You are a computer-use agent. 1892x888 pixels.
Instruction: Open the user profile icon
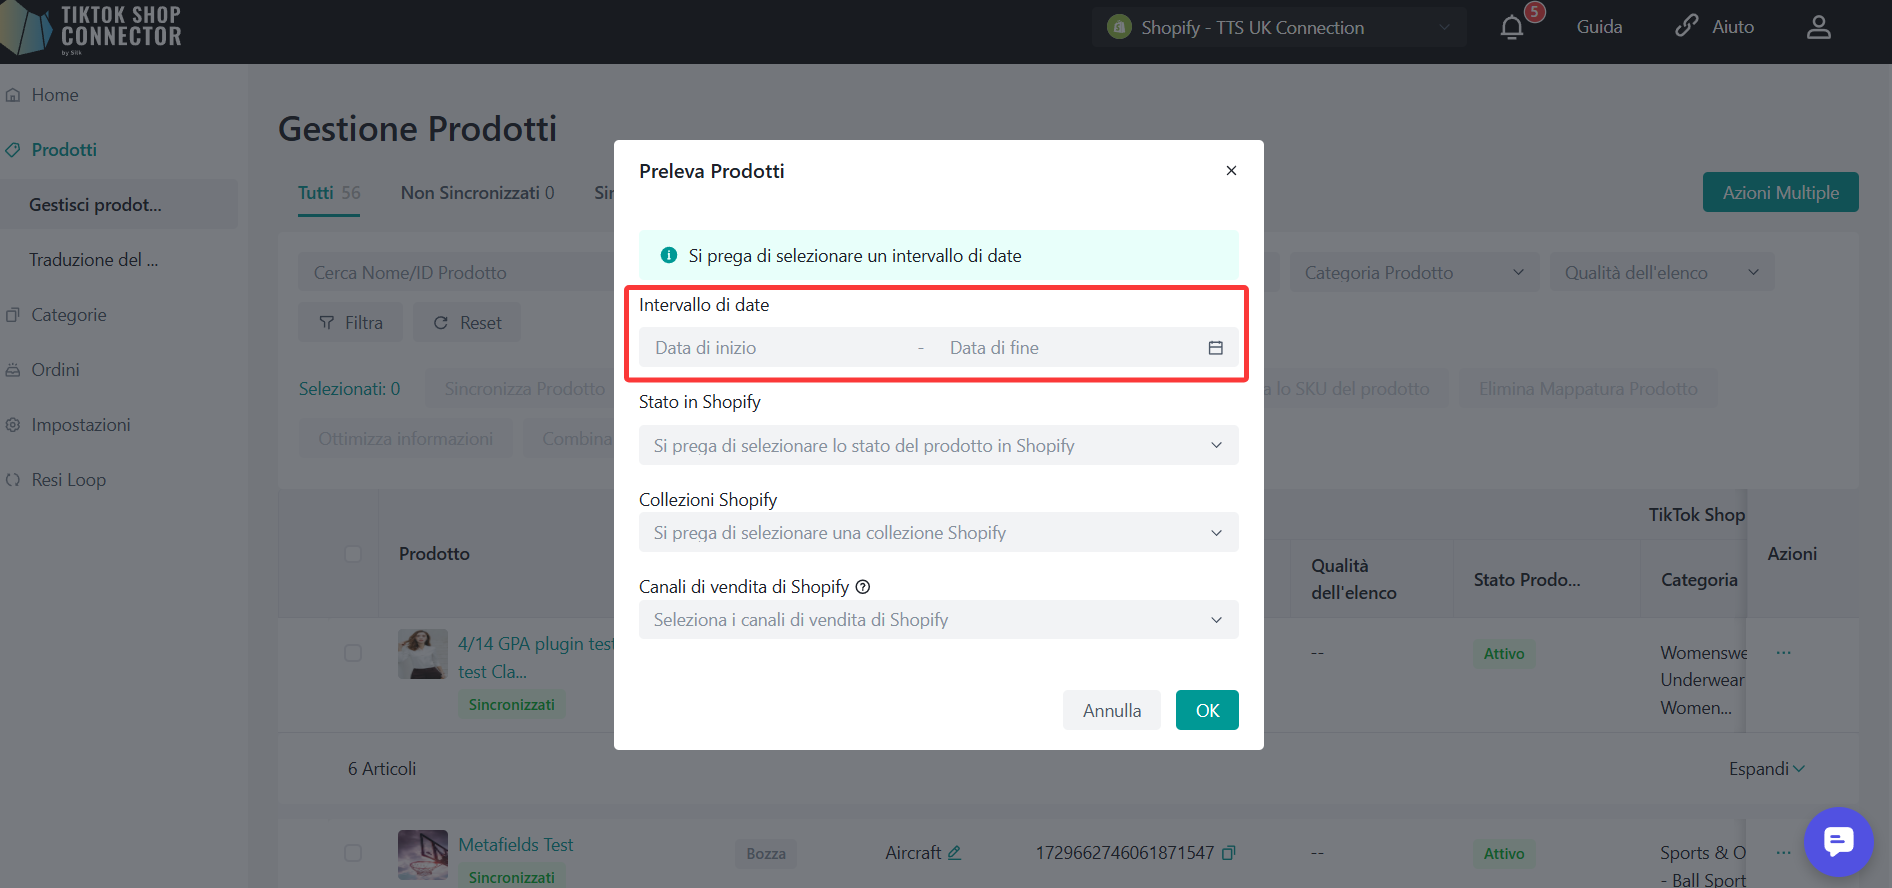click(1818, 27)
